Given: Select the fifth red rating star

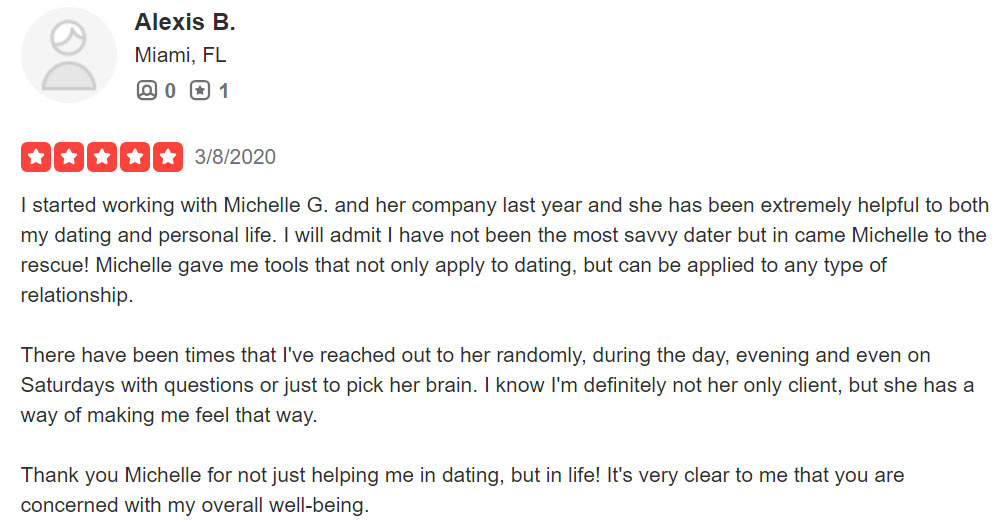Looking at the screenshot, I should [168, 157].
